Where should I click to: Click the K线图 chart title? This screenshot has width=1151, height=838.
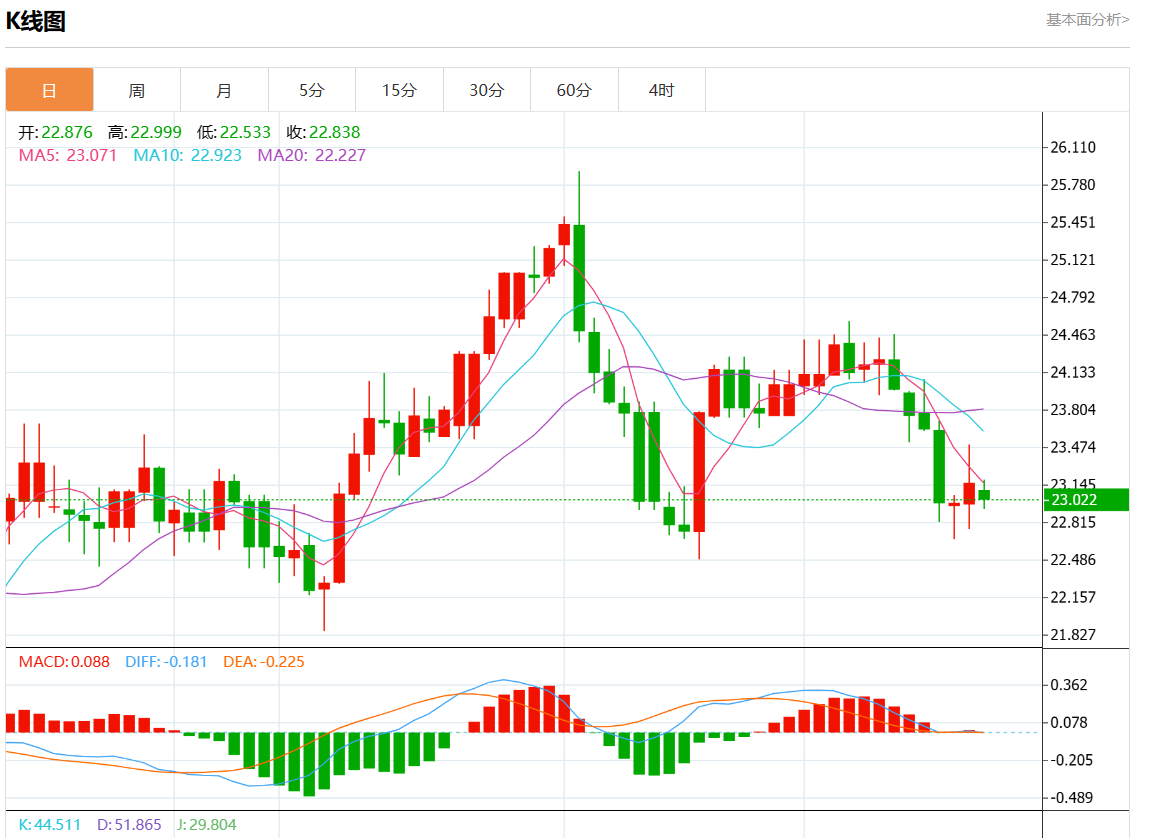pos(36,21)
